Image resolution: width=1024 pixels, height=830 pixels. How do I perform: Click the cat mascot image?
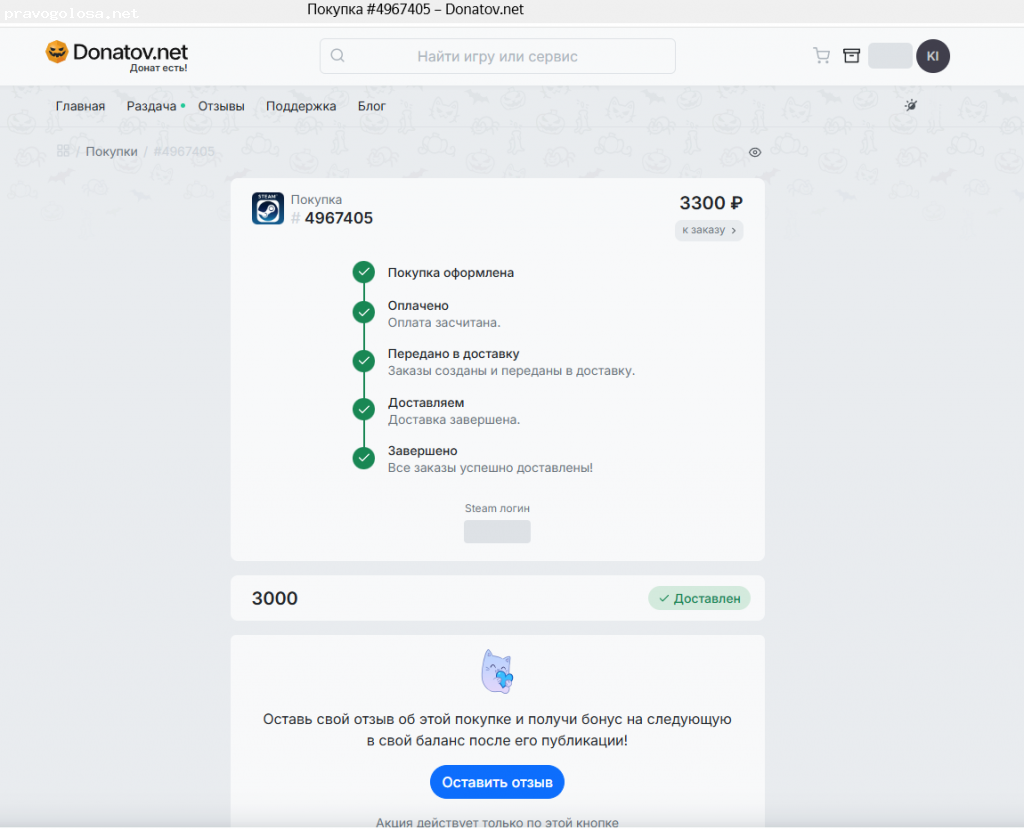497,671
